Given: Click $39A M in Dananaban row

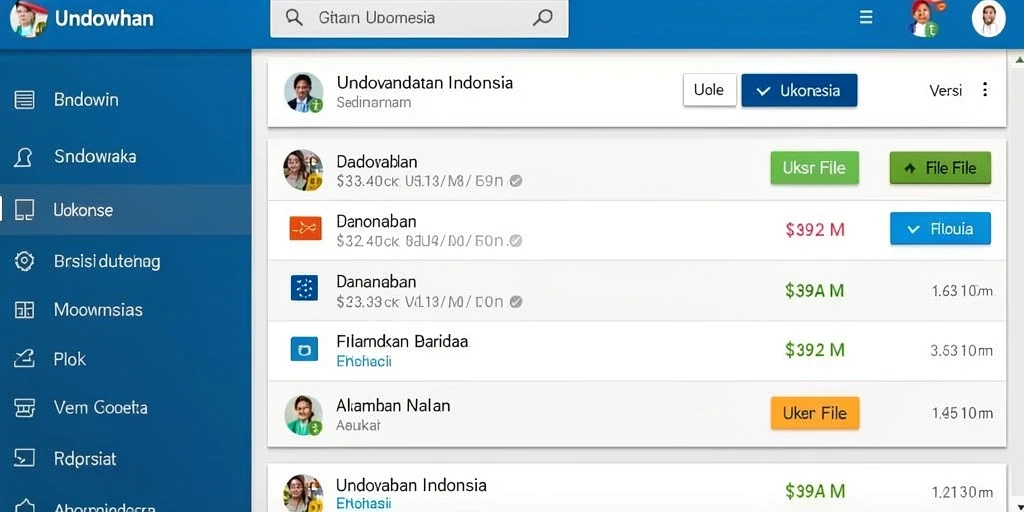Looking at the screenshot, I should coord(814,291).
